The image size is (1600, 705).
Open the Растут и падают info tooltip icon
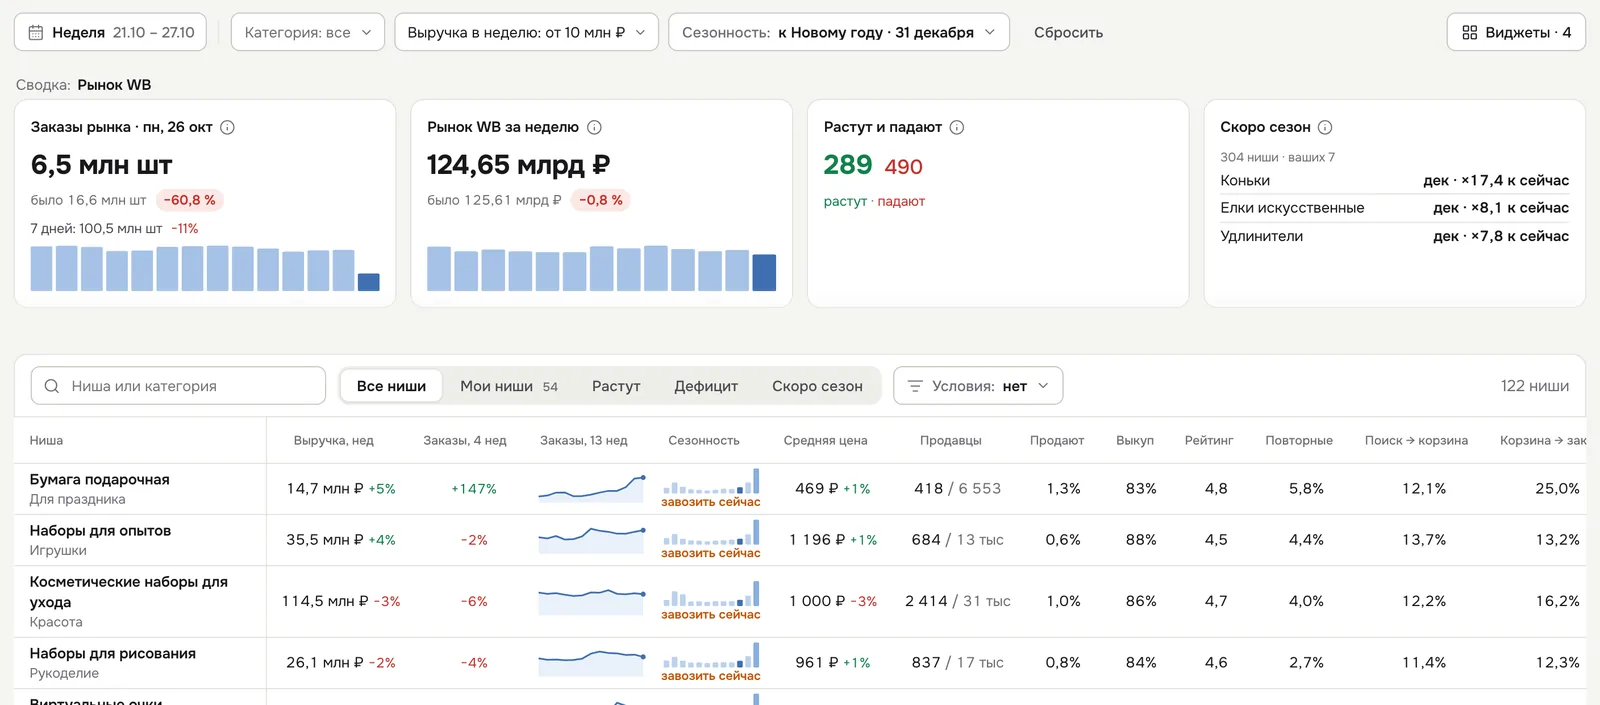[x=957, y=127]
